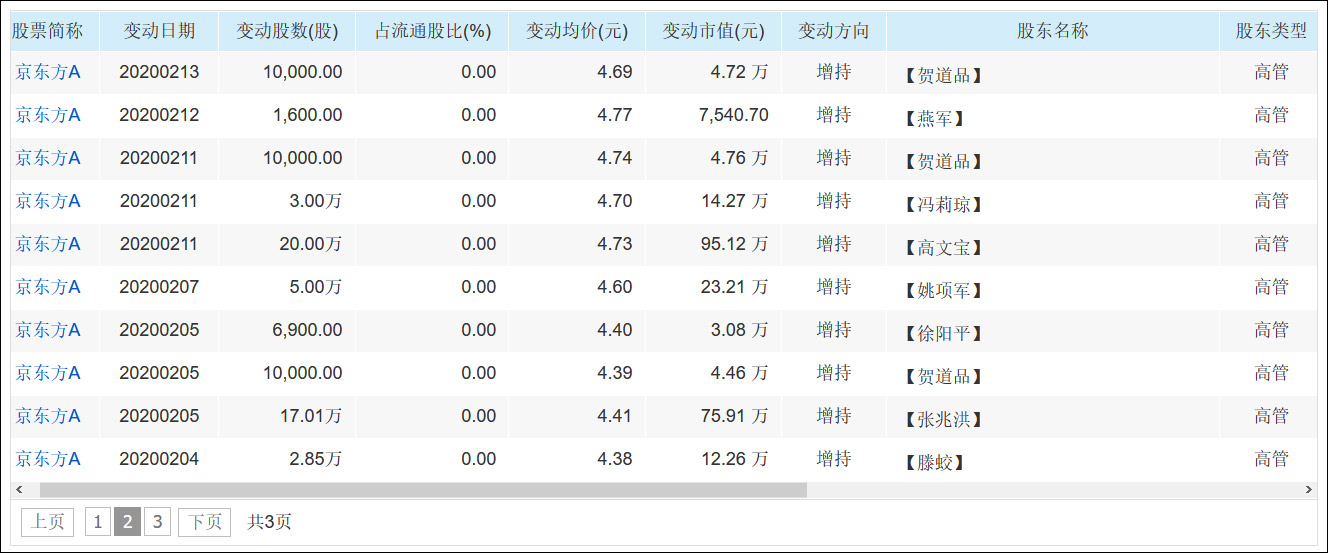
Task: Select shareholder name 【高文宝】
Action: tap(942, 248)
